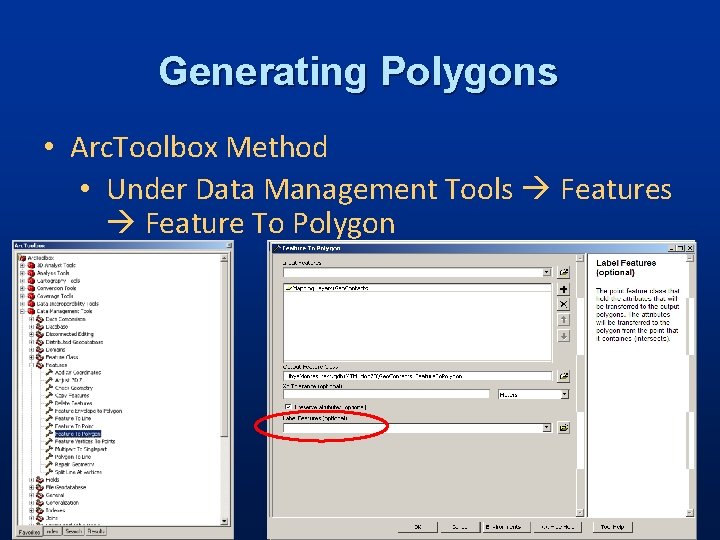This screenshot has width=720, height=540.
Task: Select the Indexes toolset
Action: (x=56, y=510)
